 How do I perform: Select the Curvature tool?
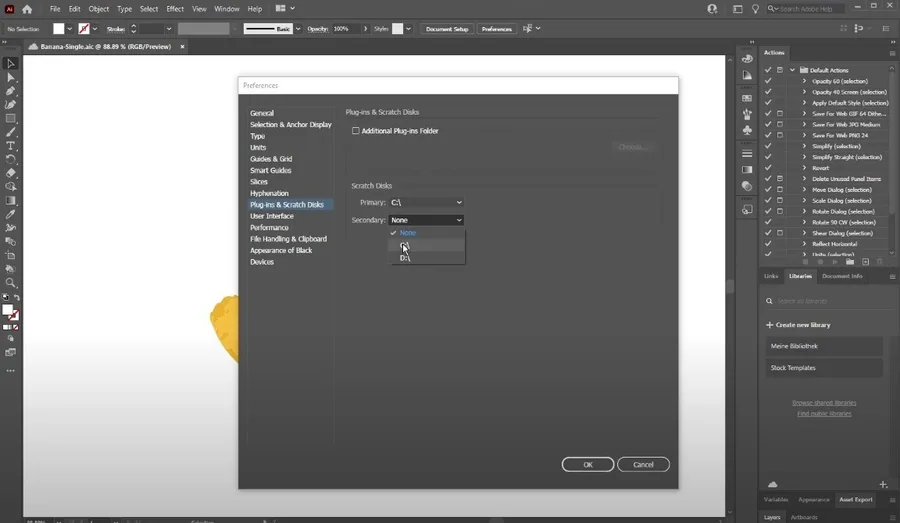(10, 105)
